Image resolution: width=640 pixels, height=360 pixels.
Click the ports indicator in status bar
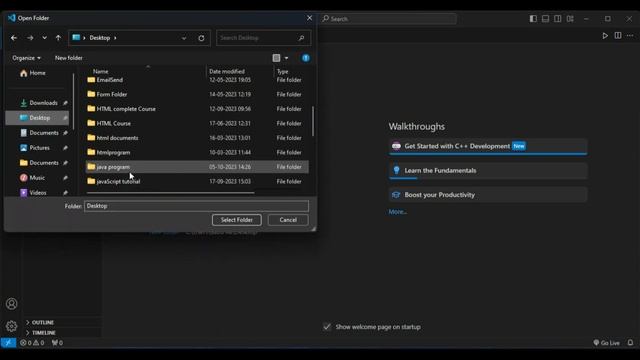click(57, 343)
